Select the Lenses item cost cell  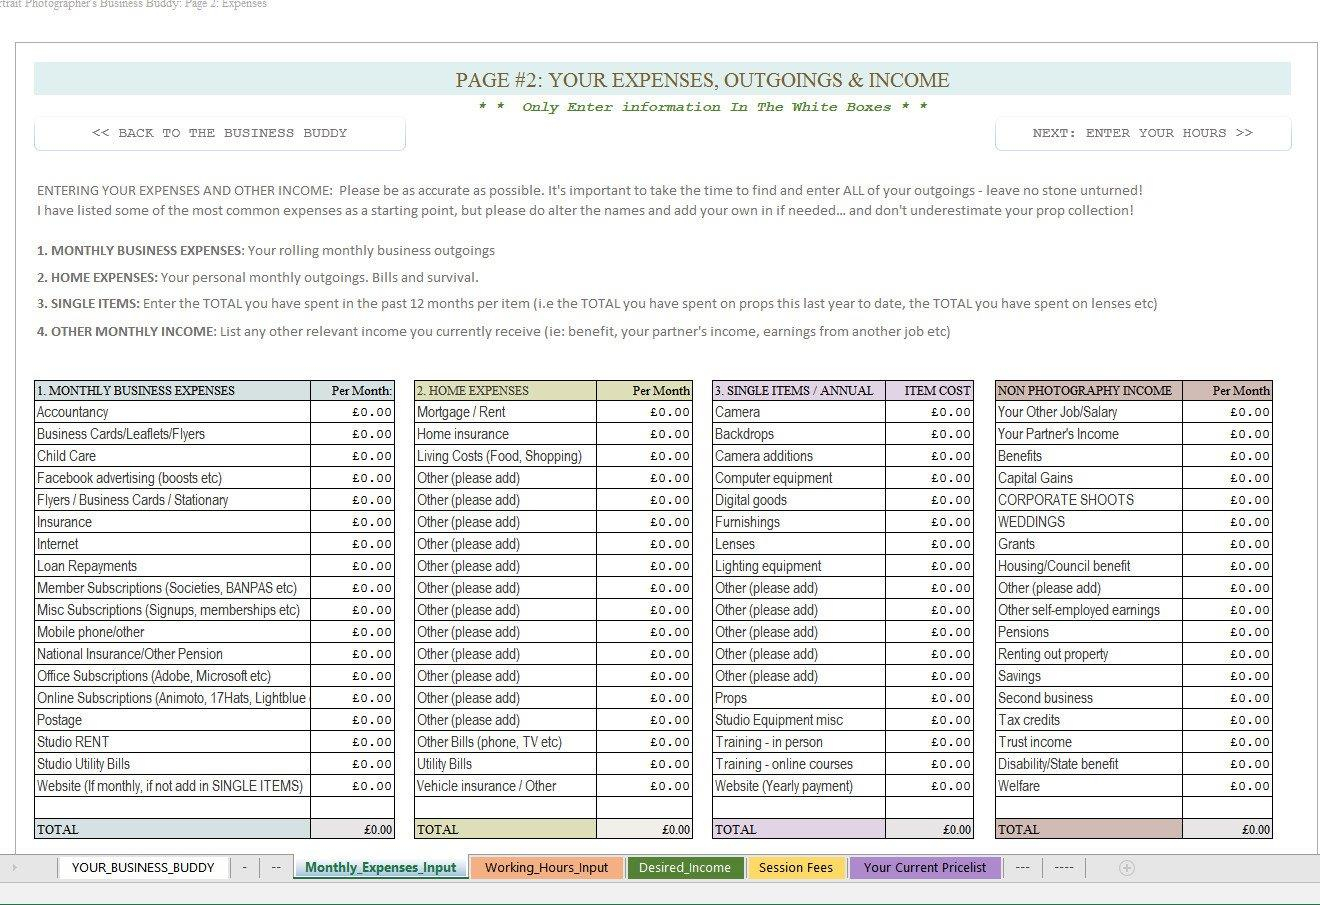point(929,544)
